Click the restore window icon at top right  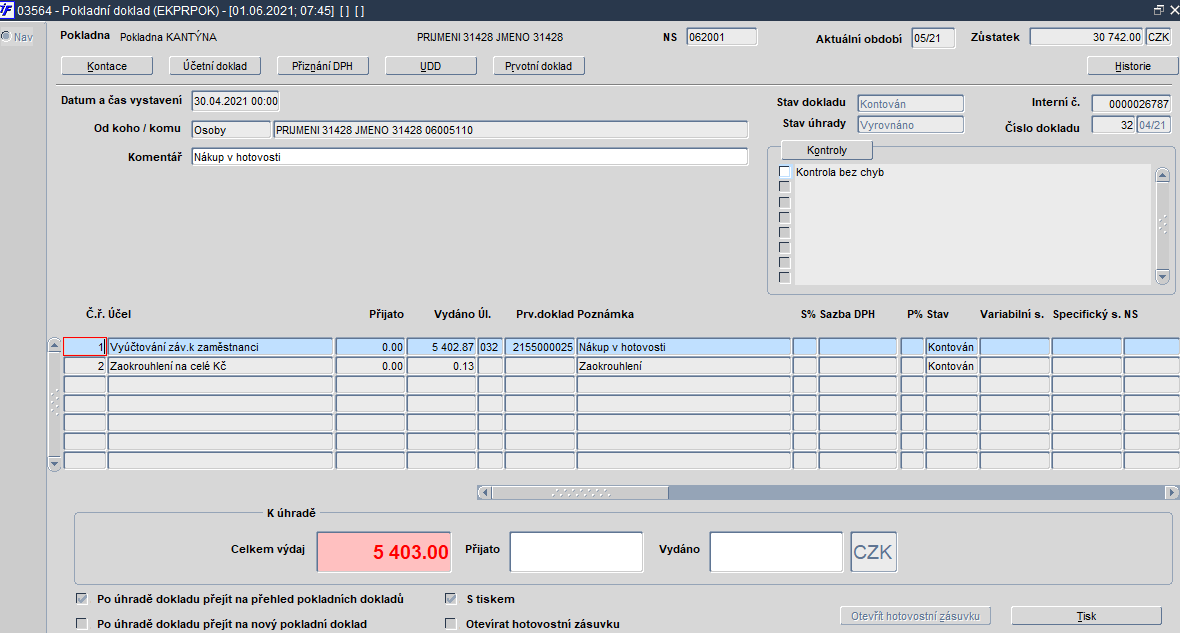pos(1158,10)
